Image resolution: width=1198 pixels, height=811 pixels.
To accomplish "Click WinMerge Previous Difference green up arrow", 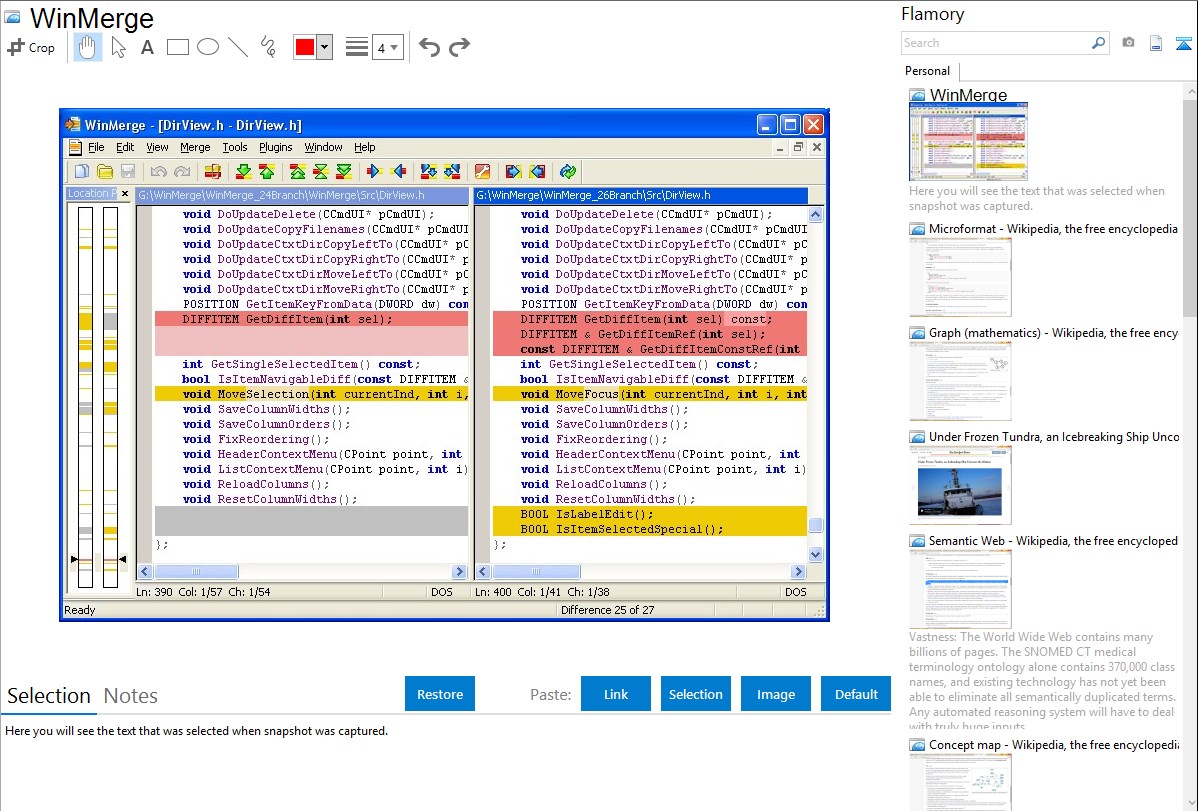I will pos(267,172).
